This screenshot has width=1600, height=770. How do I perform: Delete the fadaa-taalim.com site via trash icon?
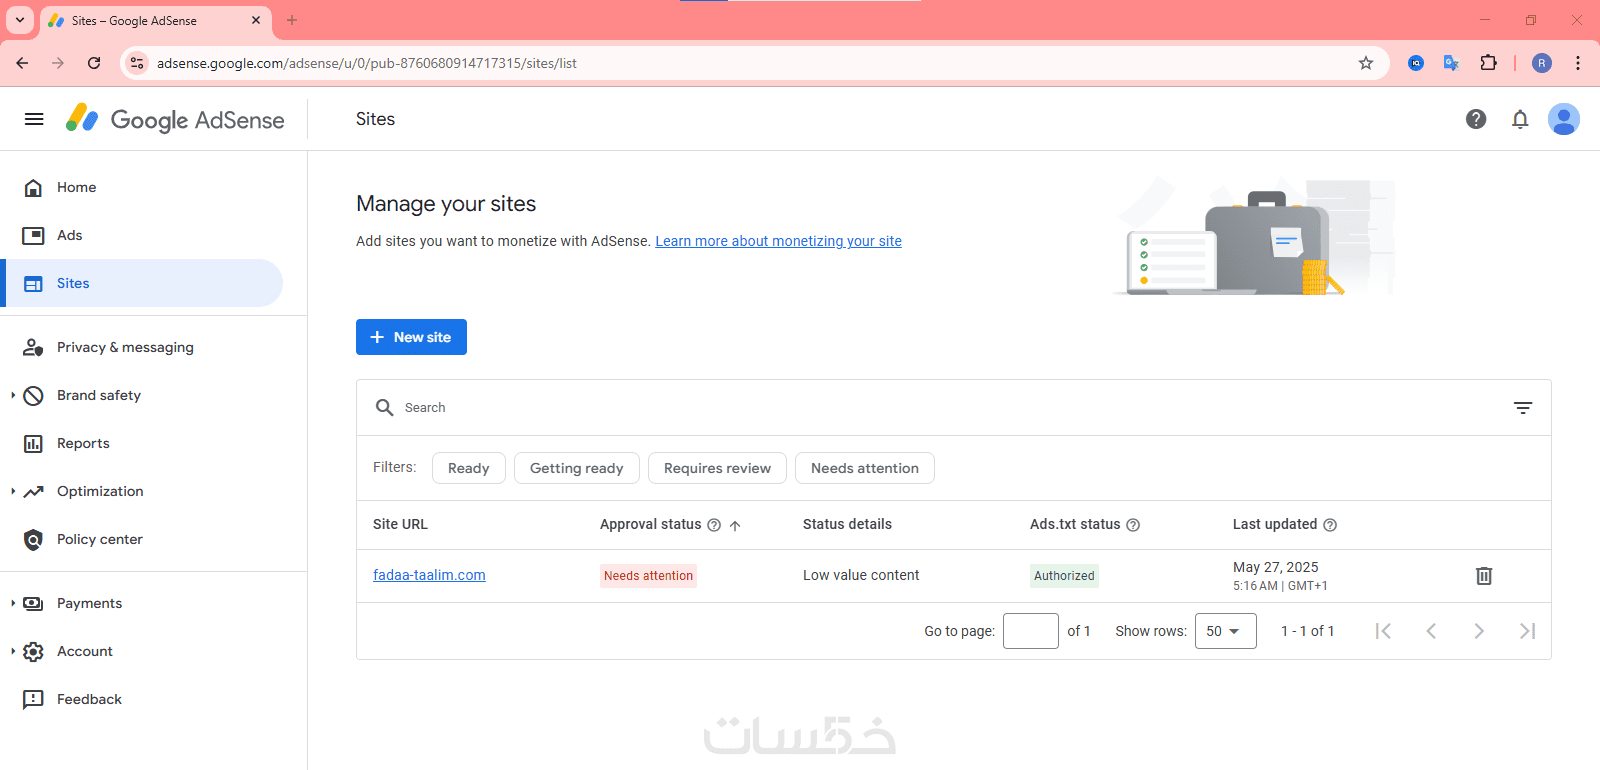[1484, 576]
